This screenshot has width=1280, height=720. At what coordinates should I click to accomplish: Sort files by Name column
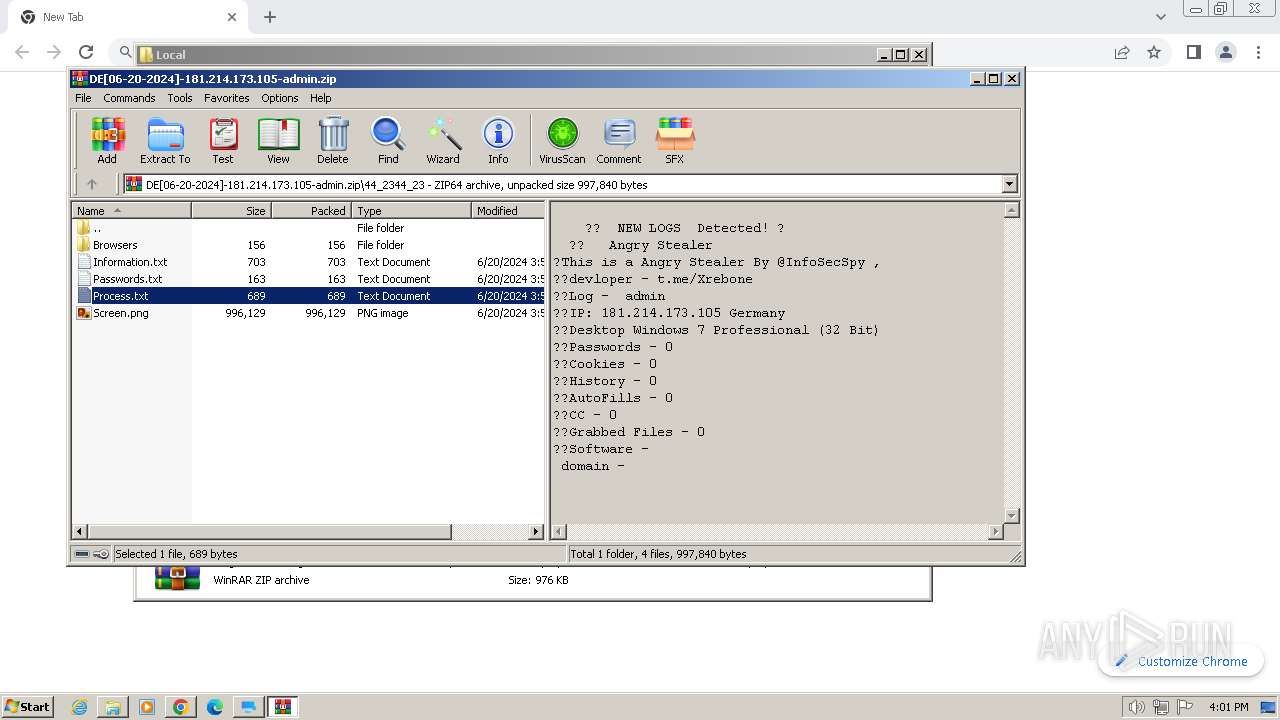(x=131, y=211)
